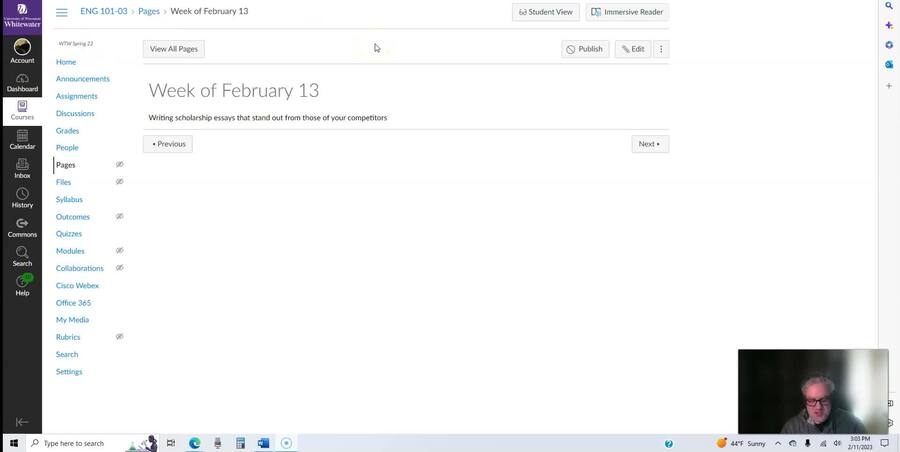Click the Publish button
900x452 pixels.
(585, 49)
